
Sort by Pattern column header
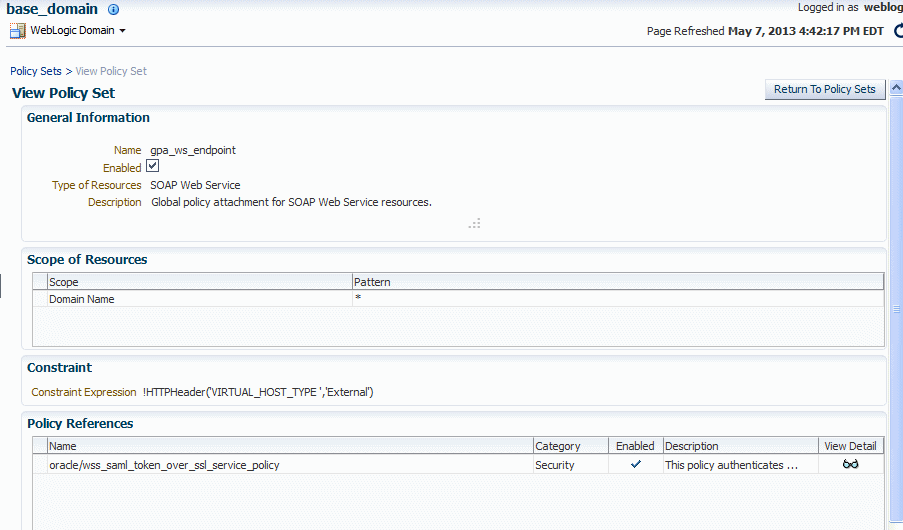pos(617,282)
